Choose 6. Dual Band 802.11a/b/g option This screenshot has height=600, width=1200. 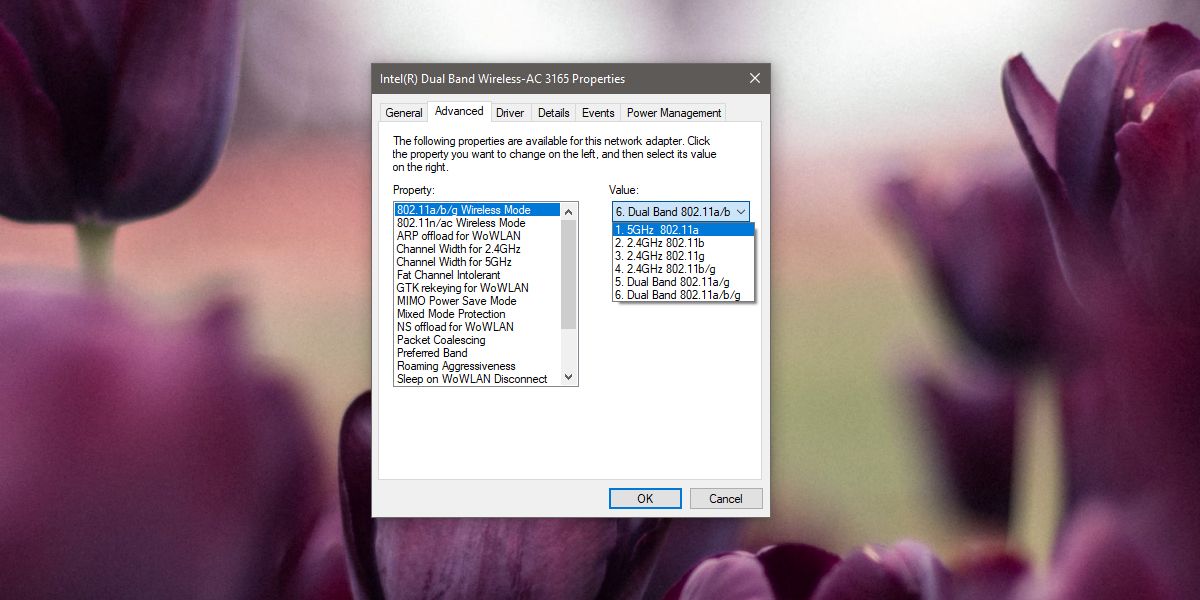(x=683, y=295)
